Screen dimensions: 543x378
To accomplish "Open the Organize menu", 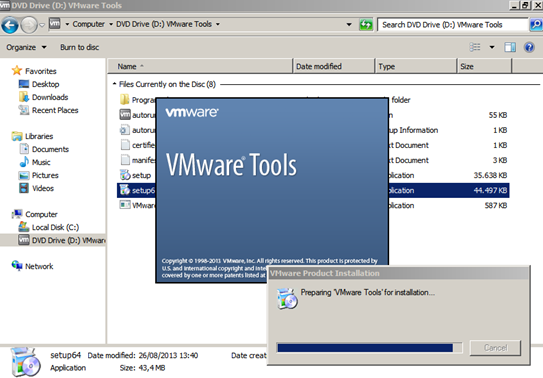I will click(x=26, y=47).
